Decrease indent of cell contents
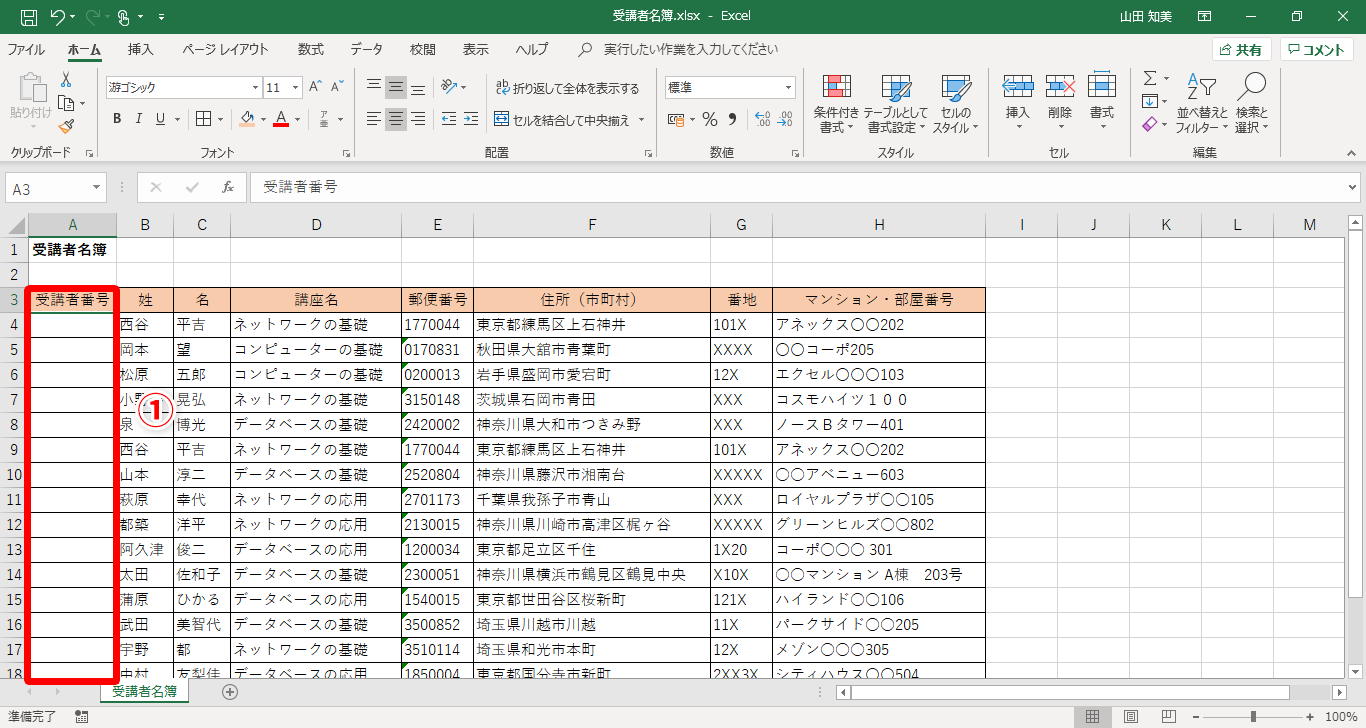The image size is (1366, 728). click(448, 119)
